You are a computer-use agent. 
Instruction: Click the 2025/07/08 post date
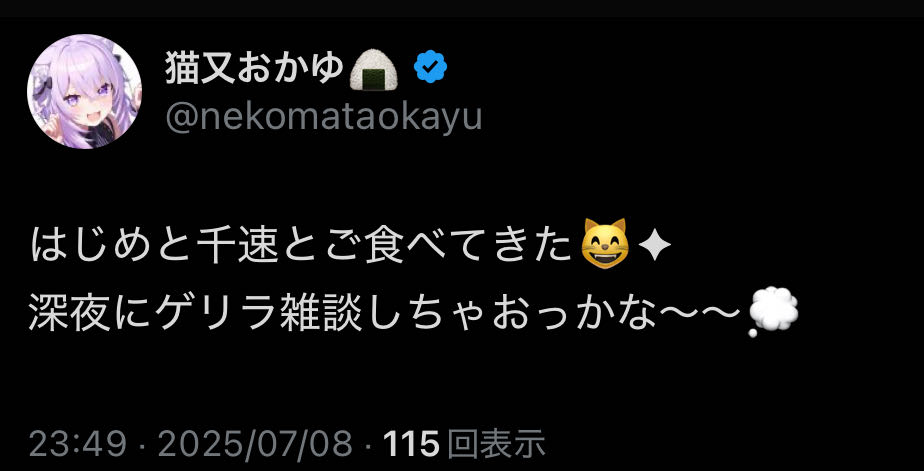pos(255,443)
